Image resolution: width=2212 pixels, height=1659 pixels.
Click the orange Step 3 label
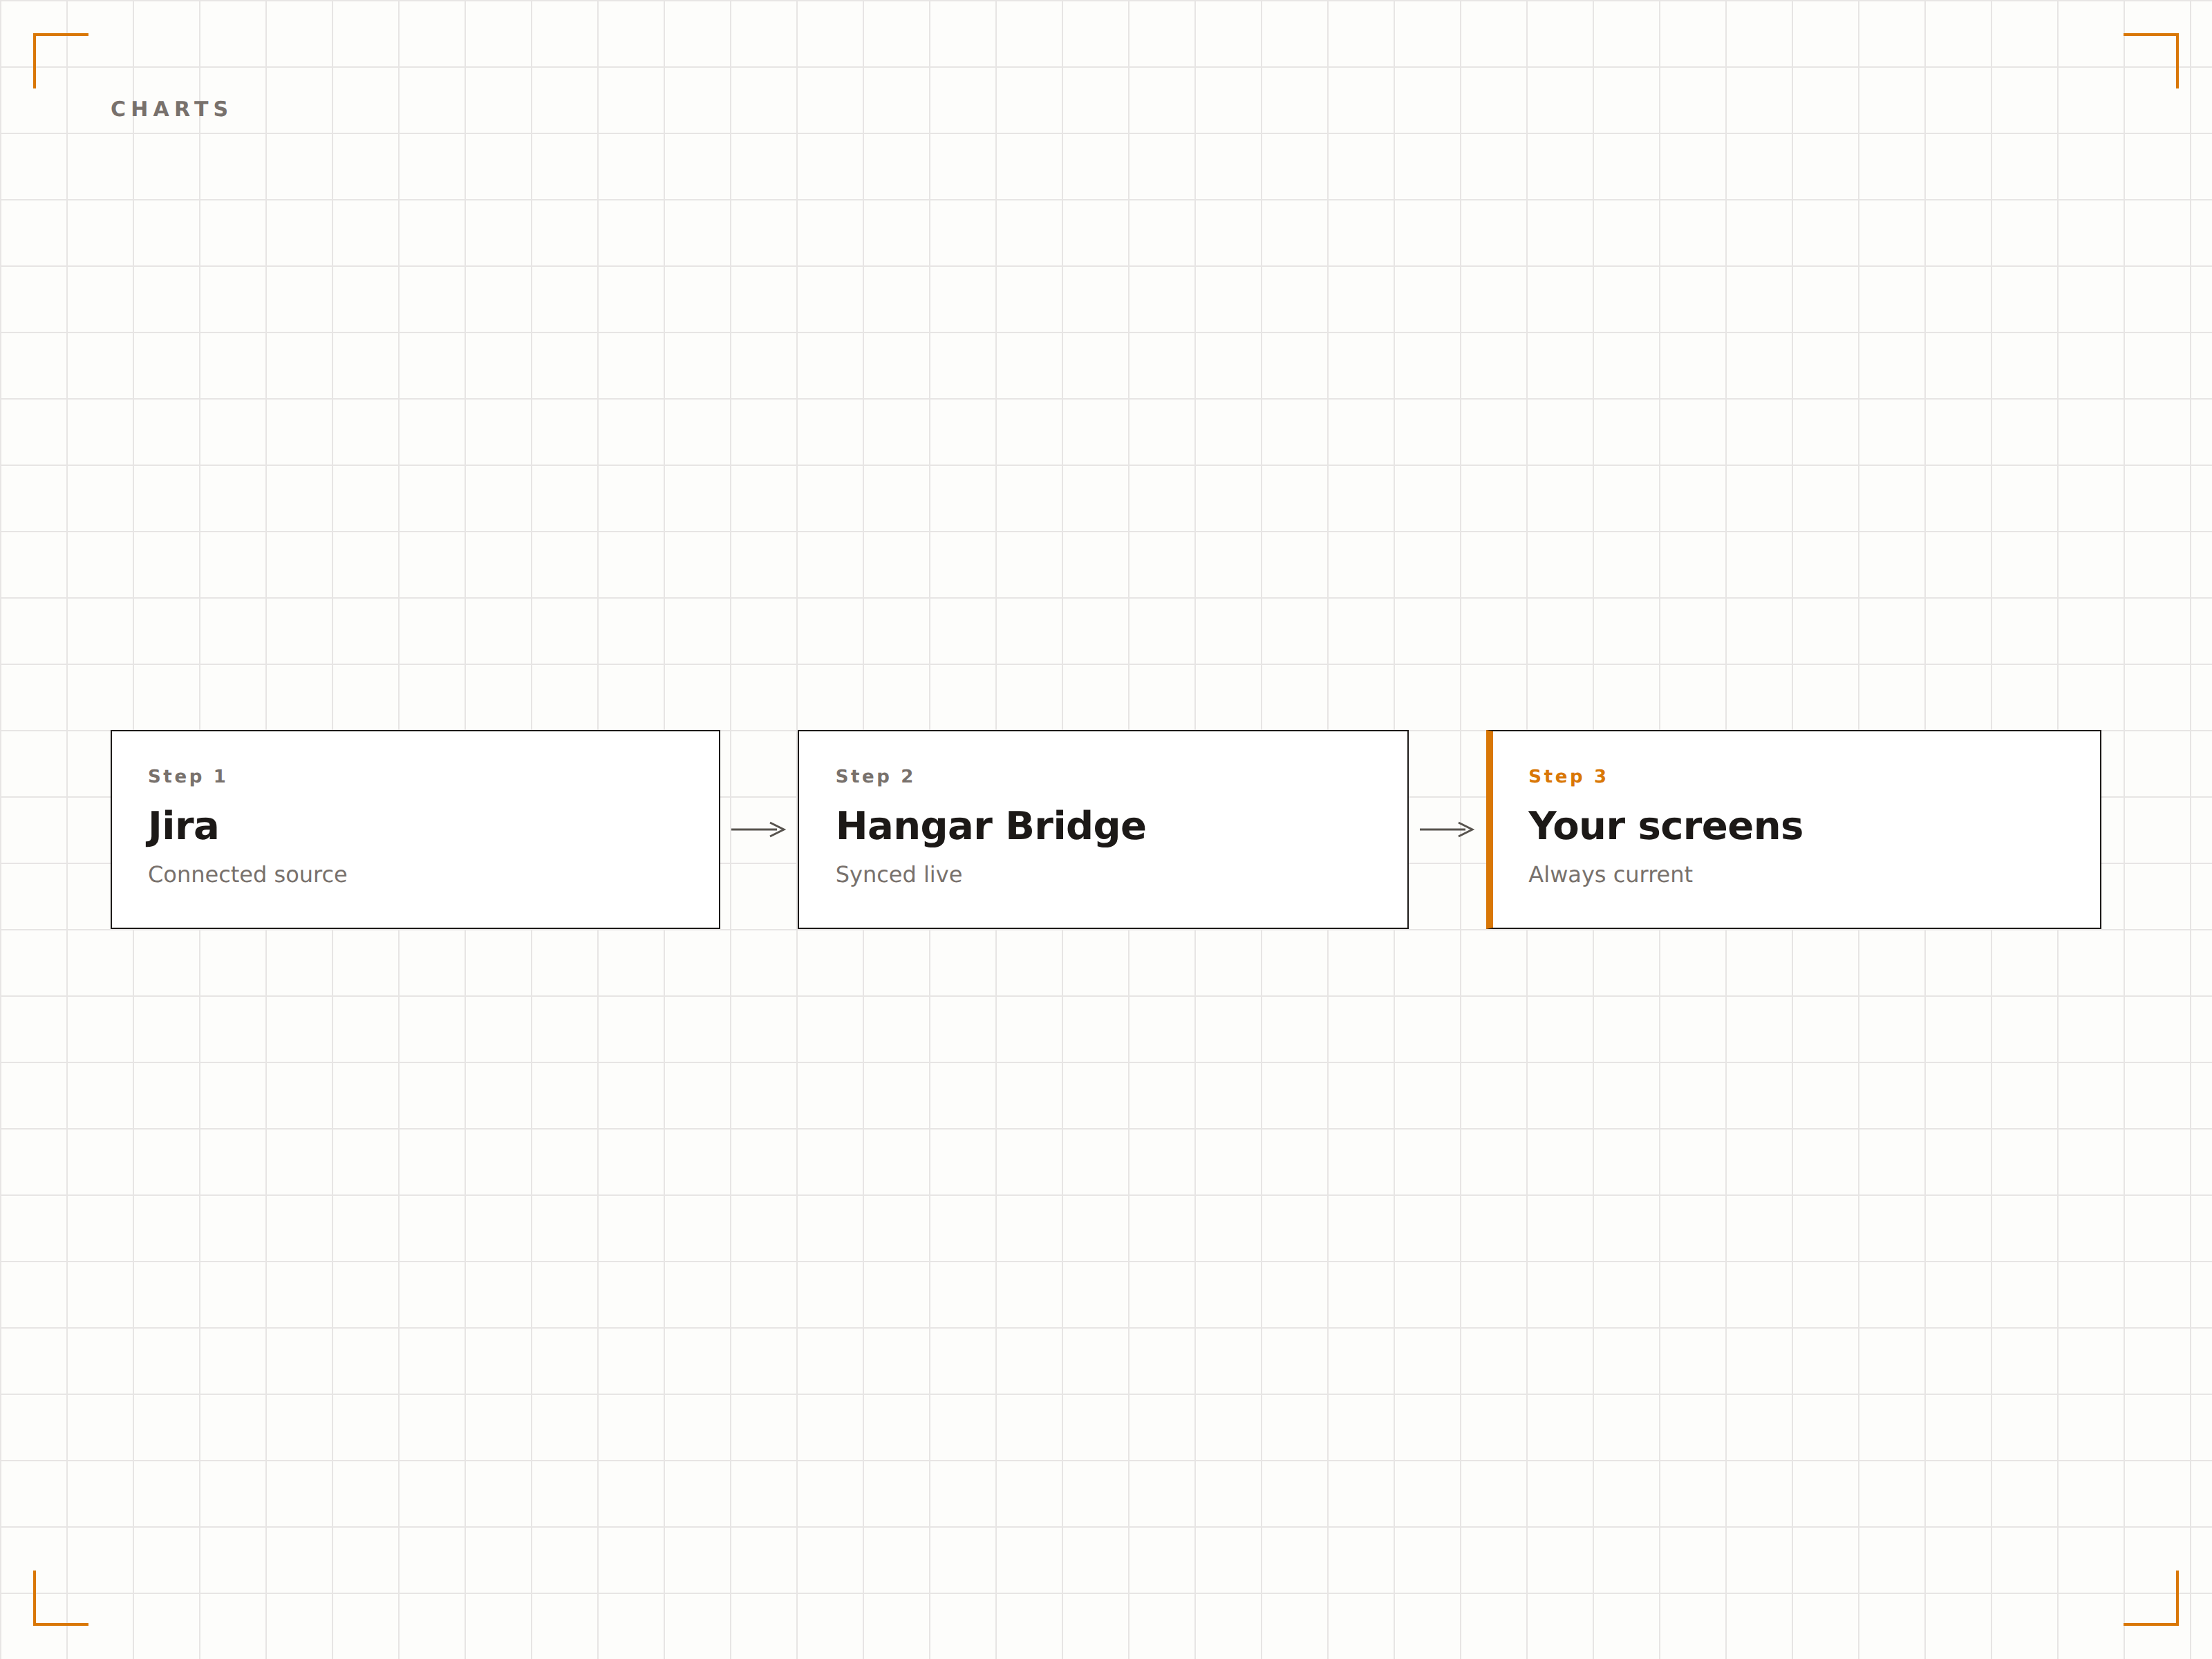click(x=1567, y=776)
